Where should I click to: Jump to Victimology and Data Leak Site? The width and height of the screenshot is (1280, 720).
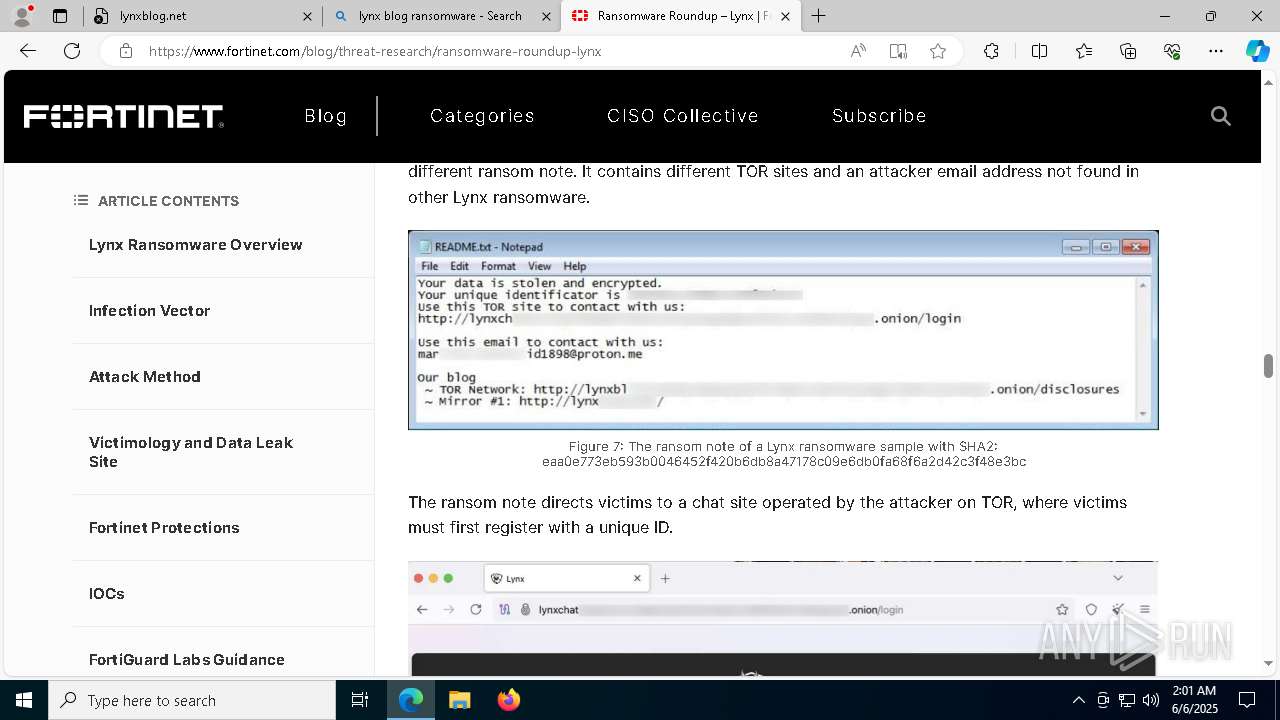(191, 452)
